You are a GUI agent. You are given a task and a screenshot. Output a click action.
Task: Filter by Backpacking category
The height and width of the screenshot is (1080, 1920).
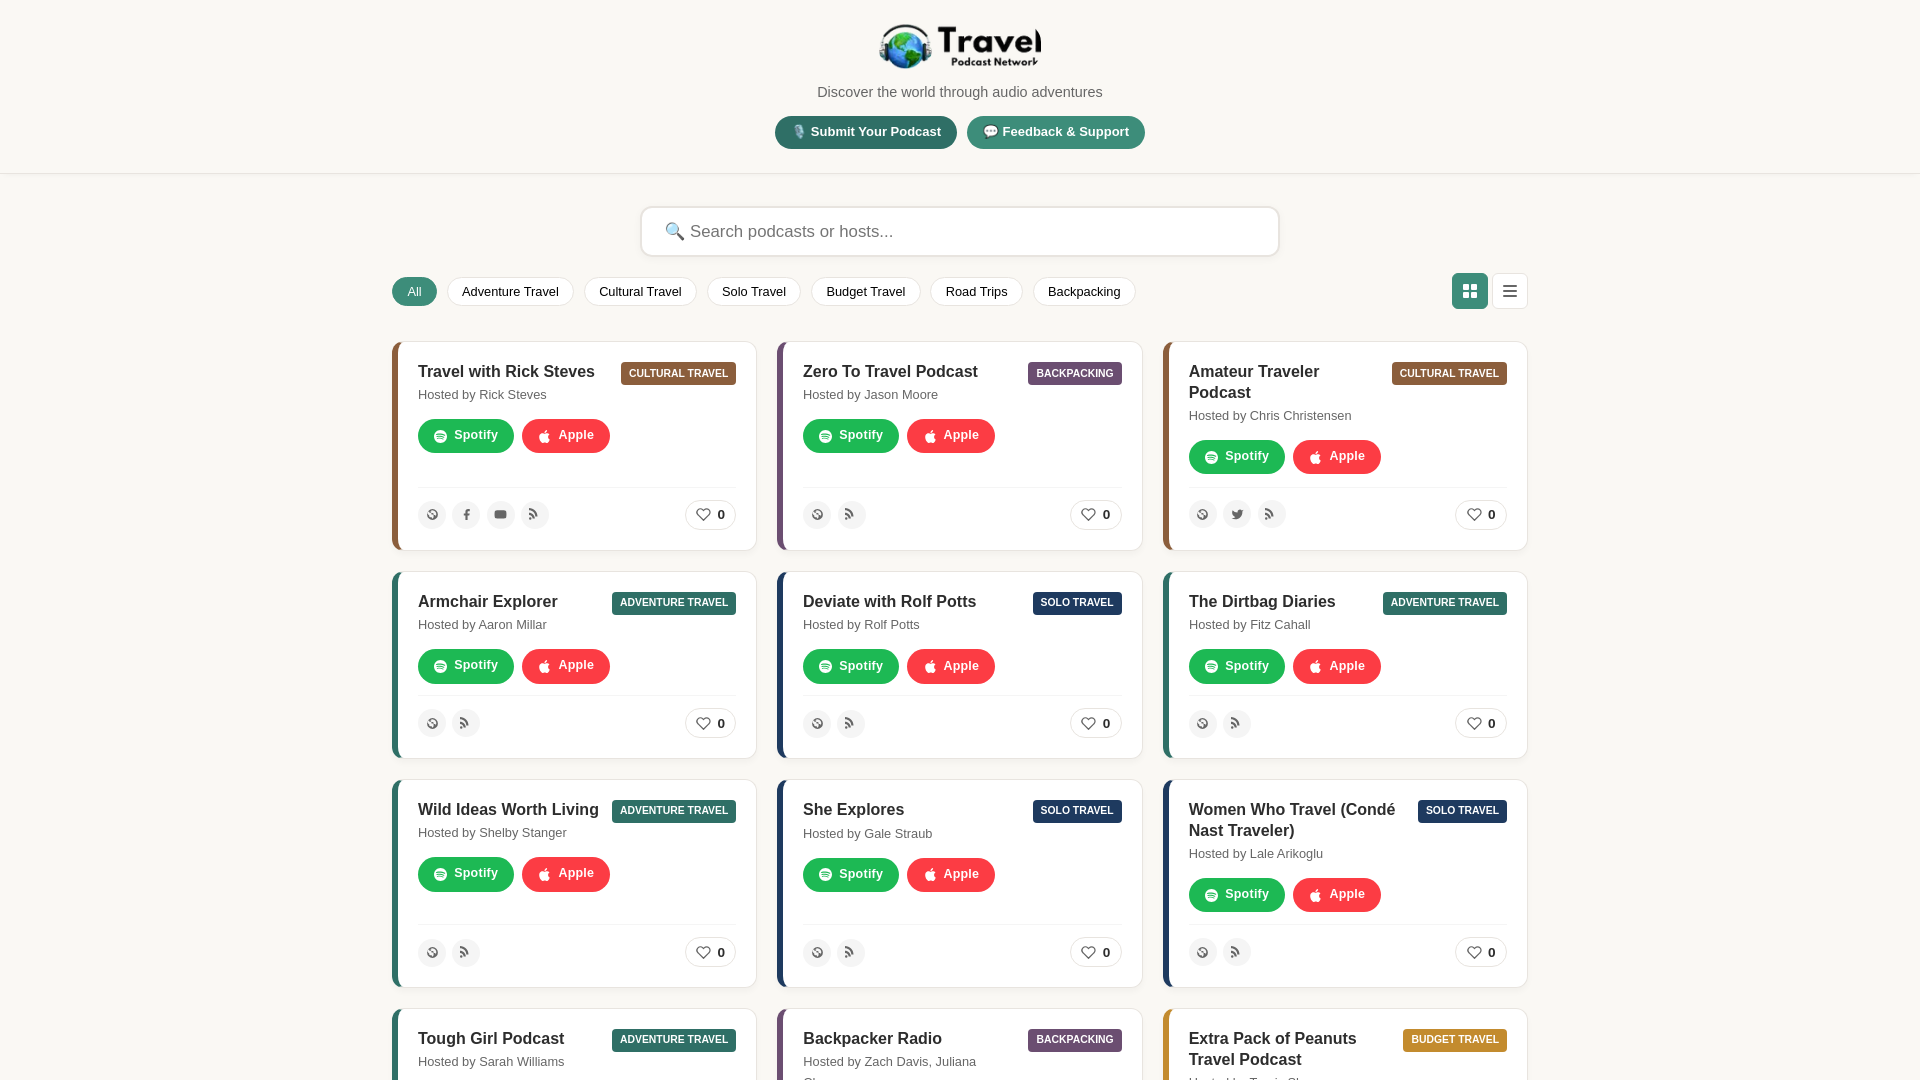click(1084, 292)
